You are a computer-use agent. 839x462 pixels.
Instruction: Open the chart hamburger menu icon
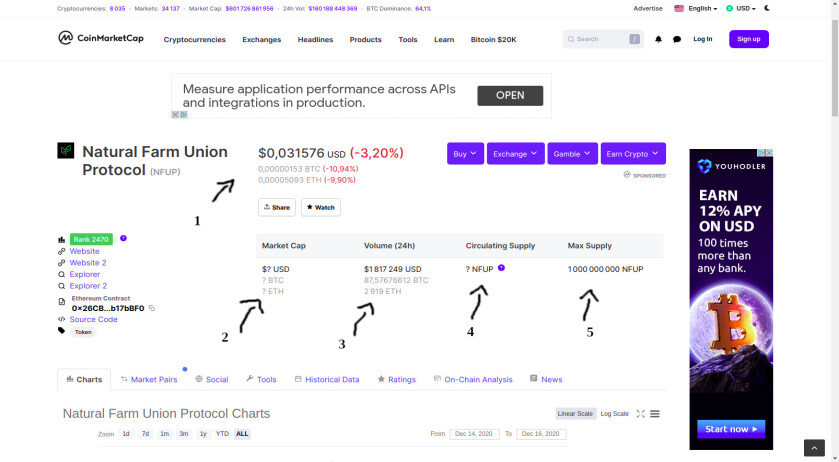[x=655, y=413]
